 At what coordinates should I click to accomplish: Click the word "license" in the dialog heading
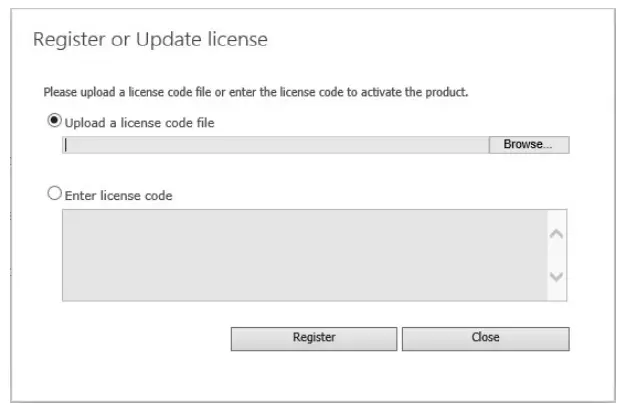coord(240,40)
